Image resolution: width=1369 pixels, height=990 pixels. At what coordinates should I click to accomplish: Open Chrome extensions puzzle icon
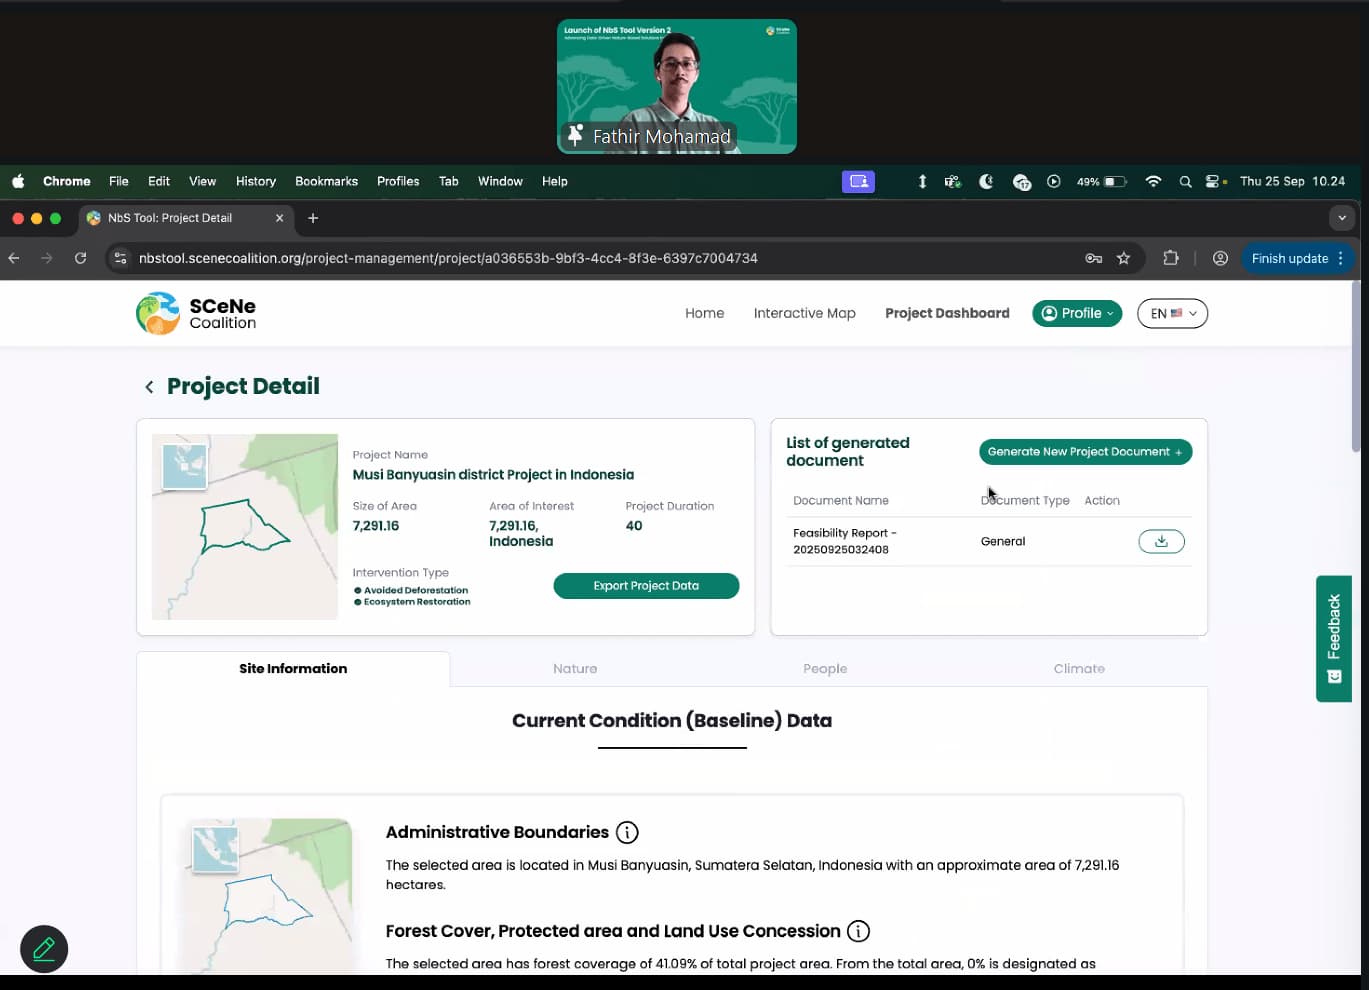[x=1171, y=258]
